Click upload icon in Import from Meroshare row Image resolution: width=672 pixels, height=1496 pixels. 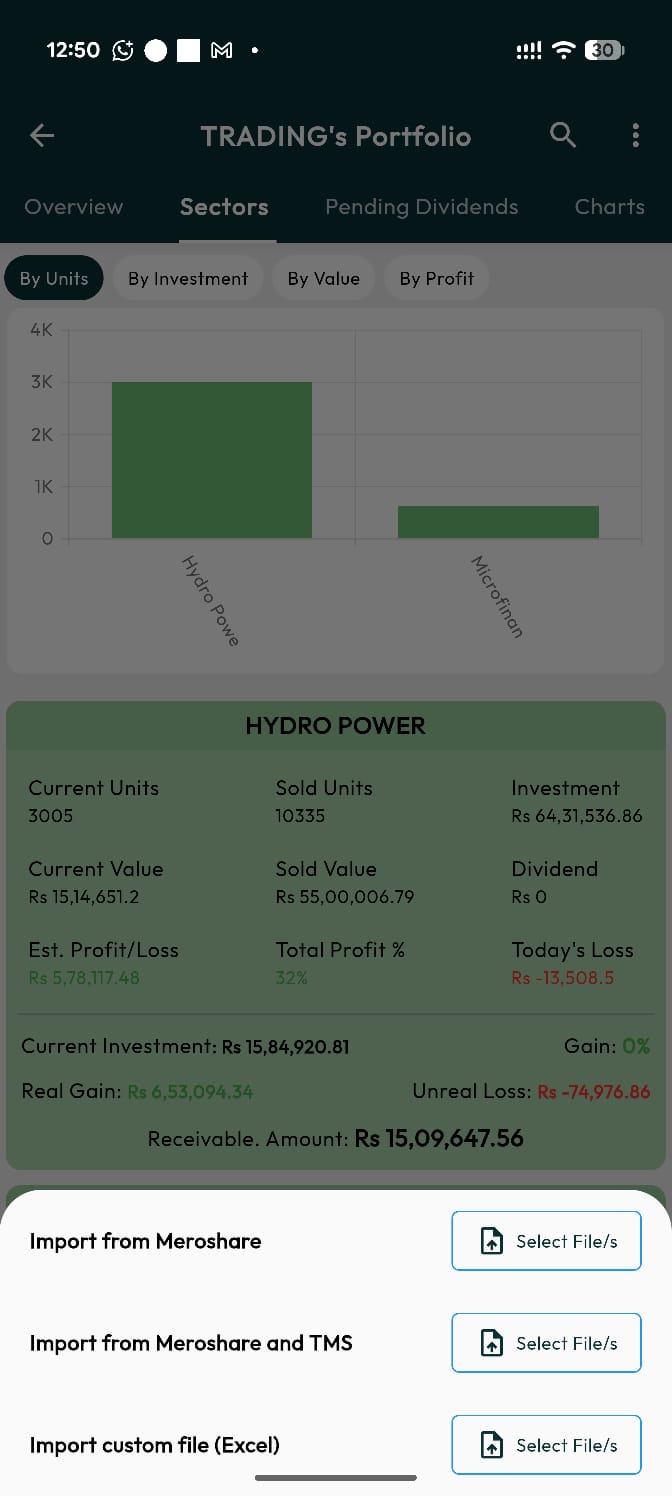click(492, 1242)
